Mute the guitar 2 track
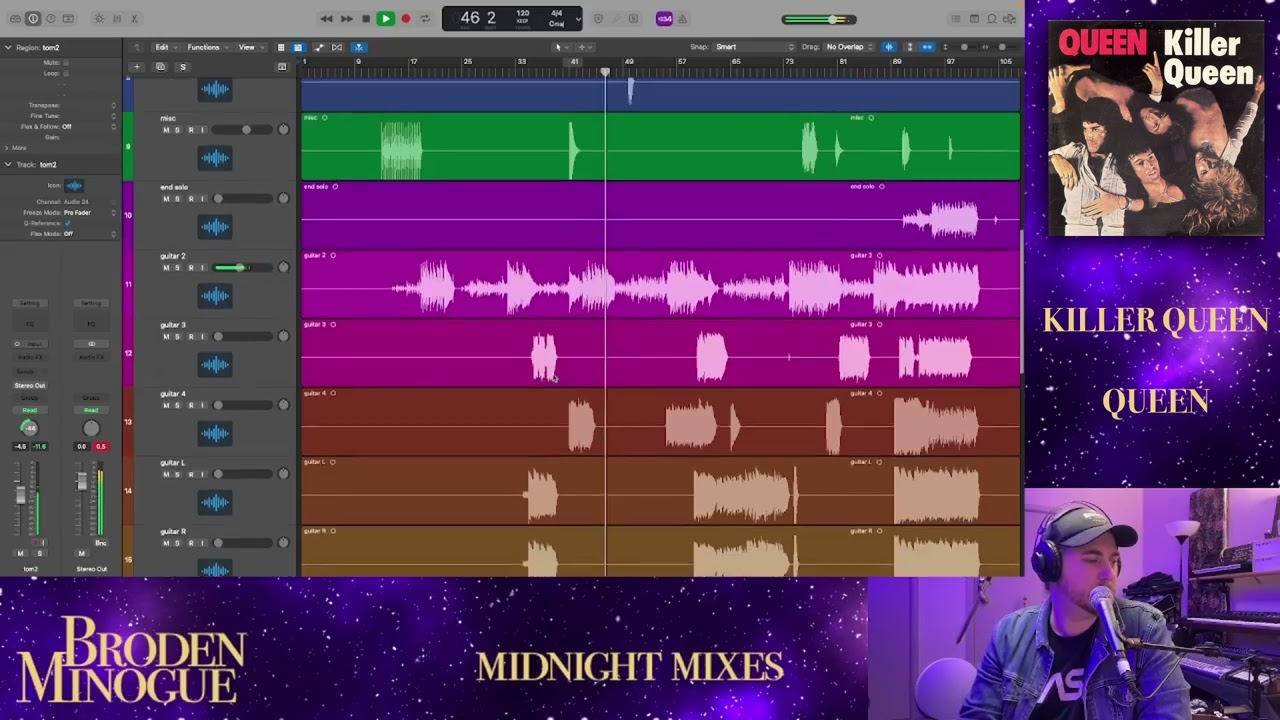The image size is (1280, 720). tap(166, 267)
